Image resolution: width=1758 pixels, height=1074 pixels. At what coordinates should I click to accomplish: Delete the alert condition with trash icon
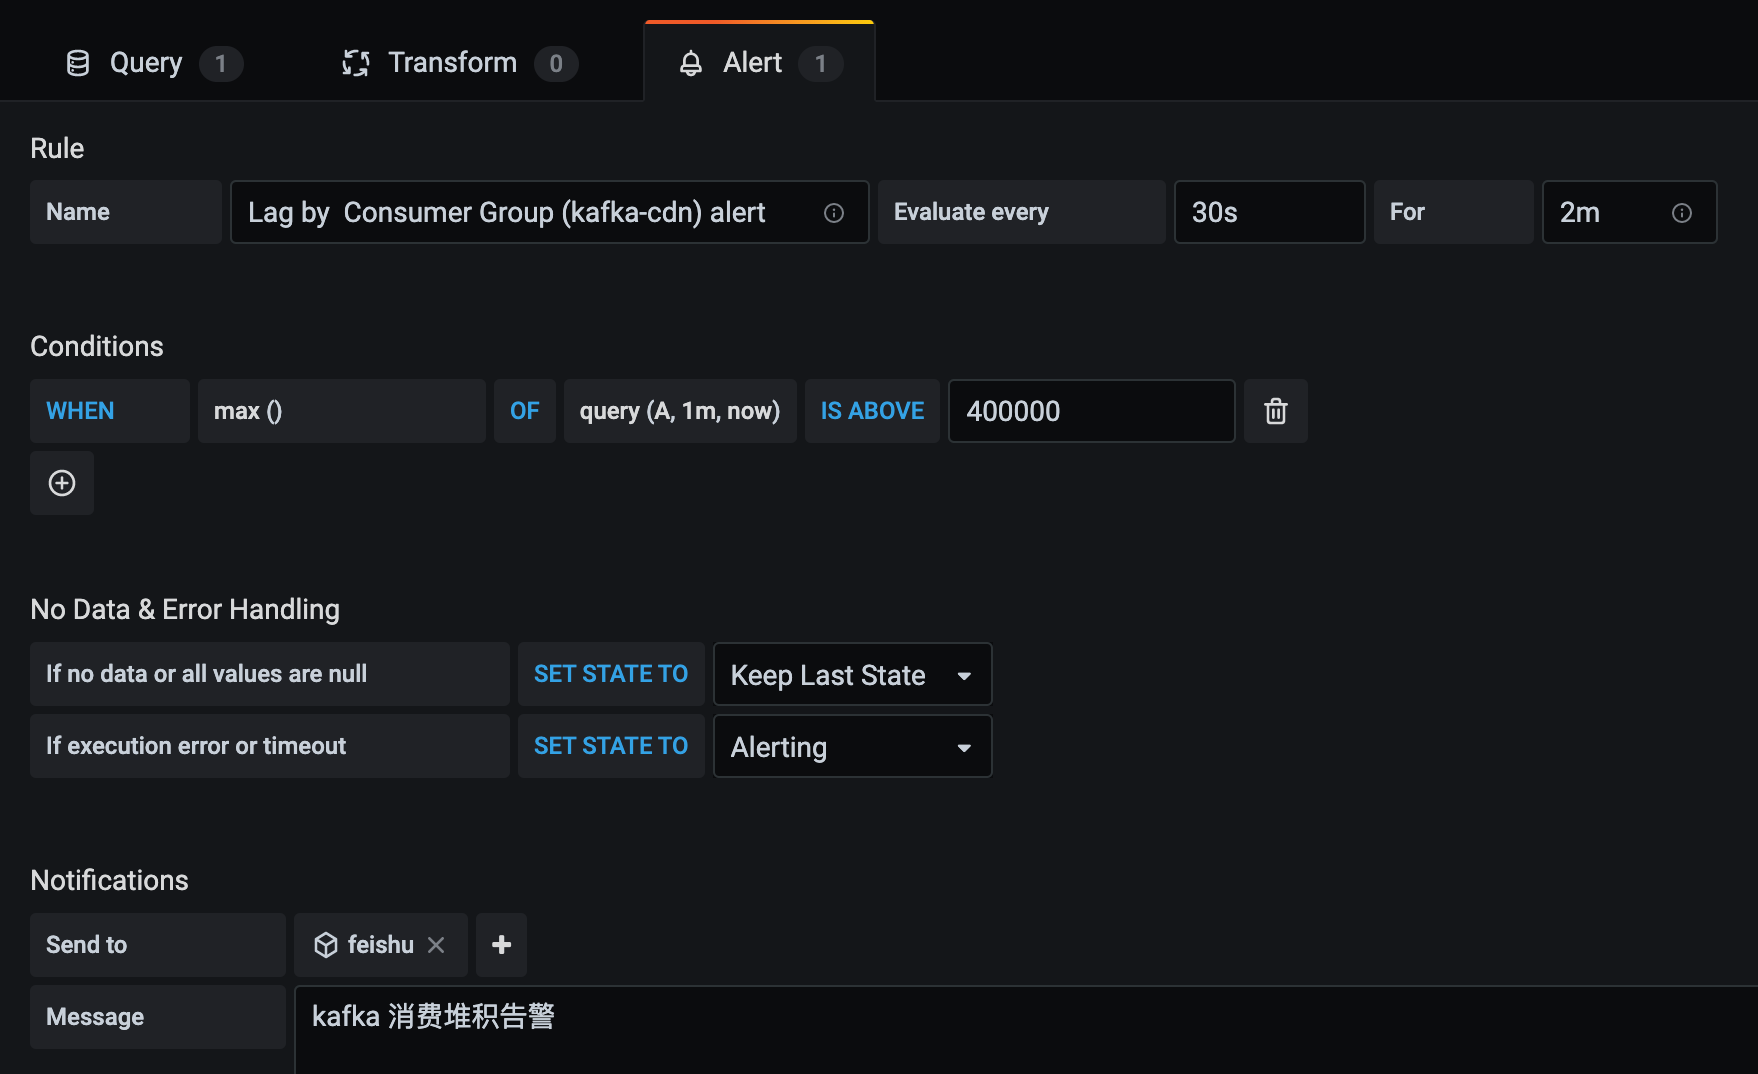1275,411
